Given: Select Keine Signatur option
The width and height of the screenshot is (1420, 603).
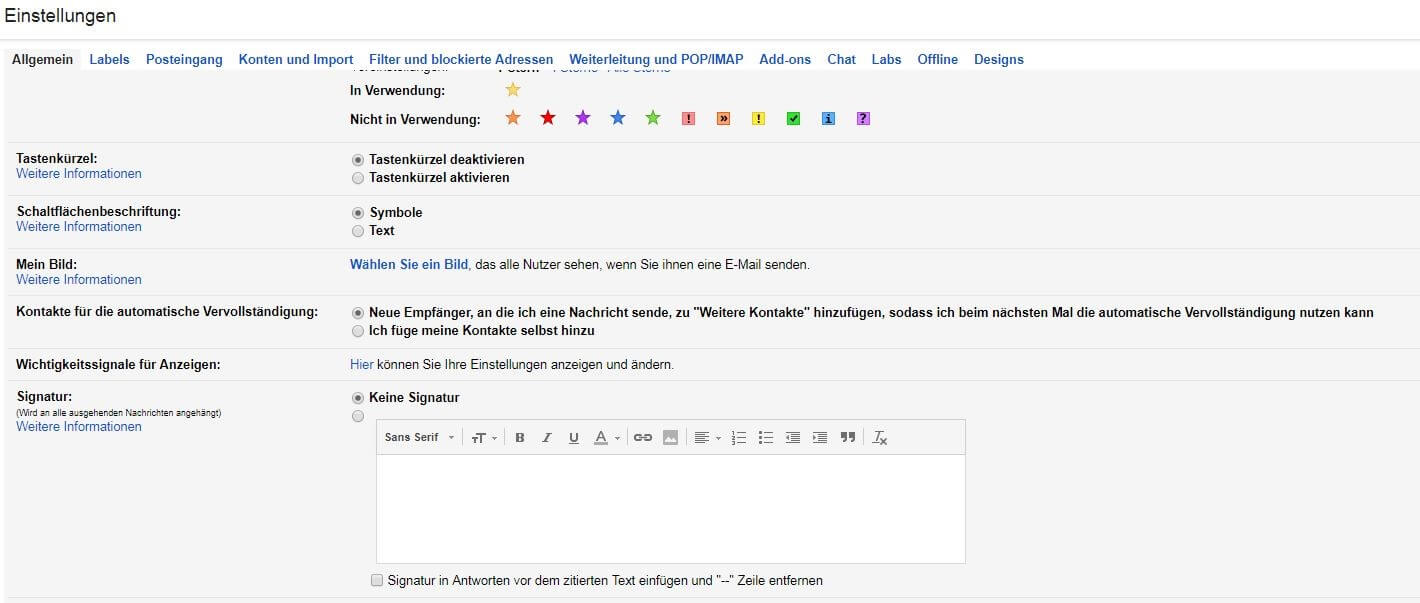Looking at the screenshot, I should click(358, 397).
